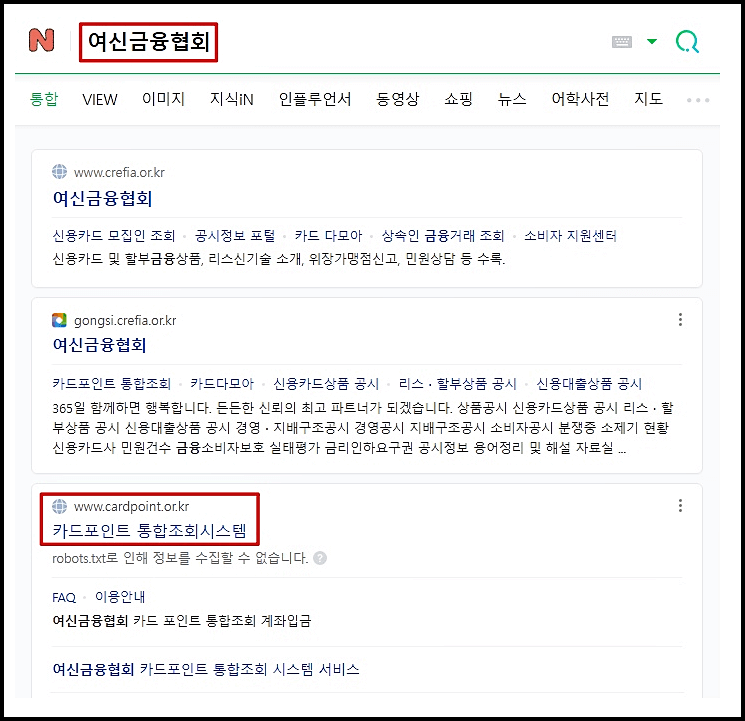Open the www.crefia.or.kr URL link
The image size is (745, 721).
(x=119, y=172)
